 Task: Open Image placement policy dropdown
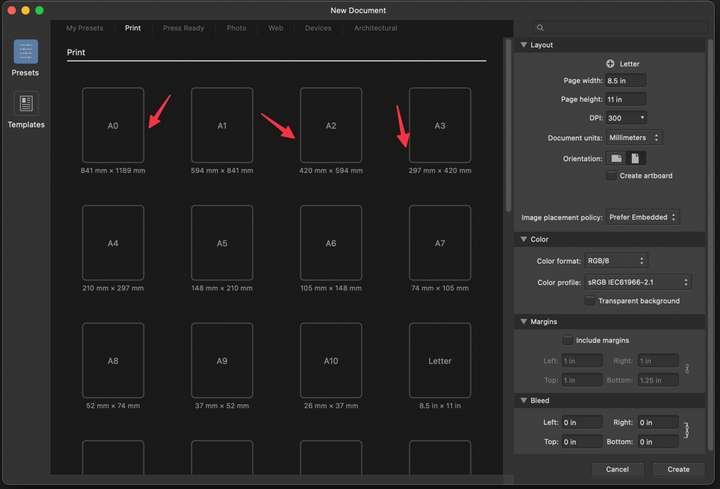click(x=643, y=217)
